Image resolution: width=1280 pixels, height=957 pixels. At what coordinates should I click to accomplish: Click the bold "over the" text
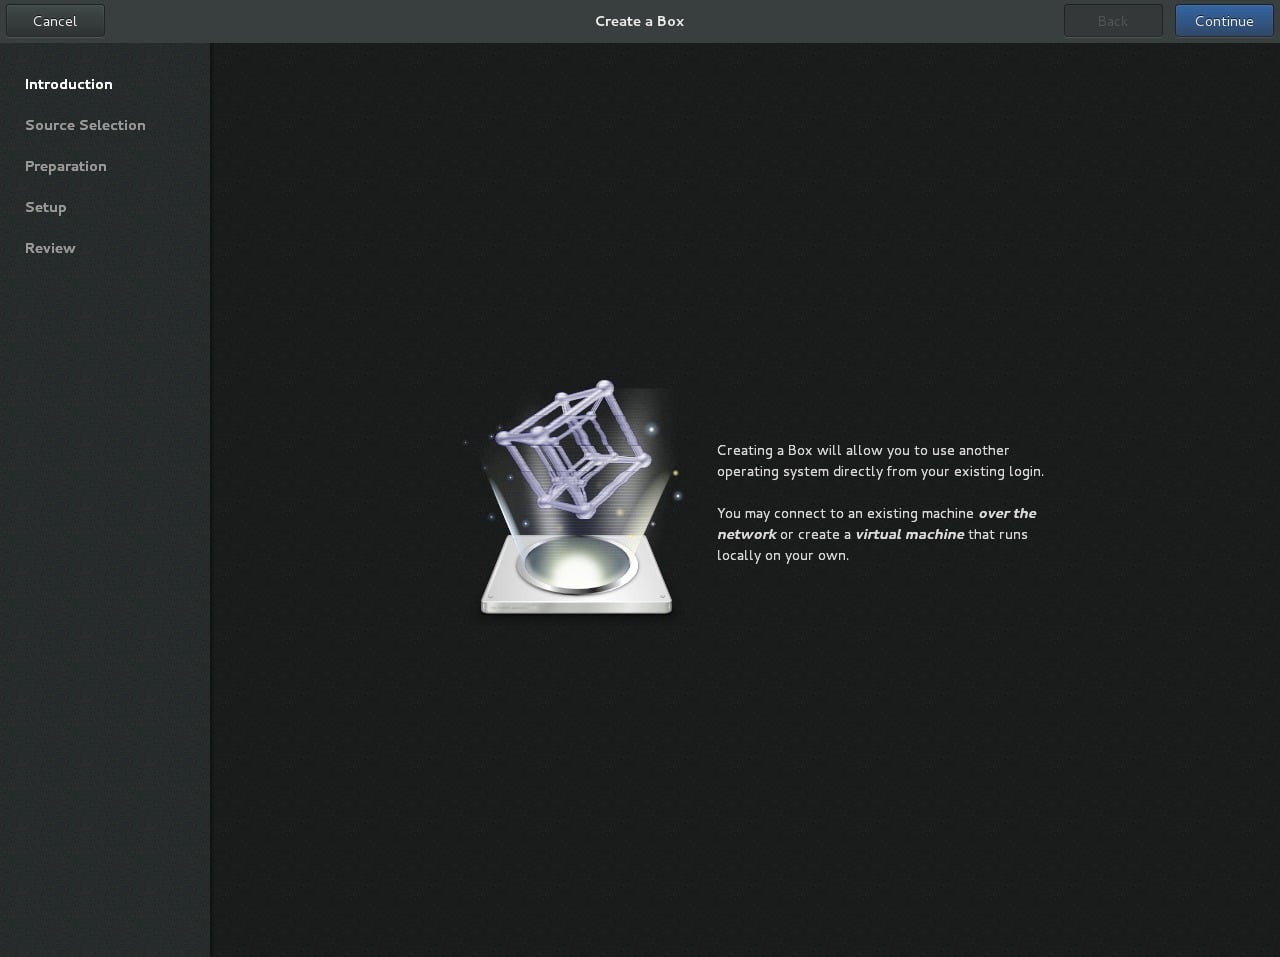(1007, 513)
